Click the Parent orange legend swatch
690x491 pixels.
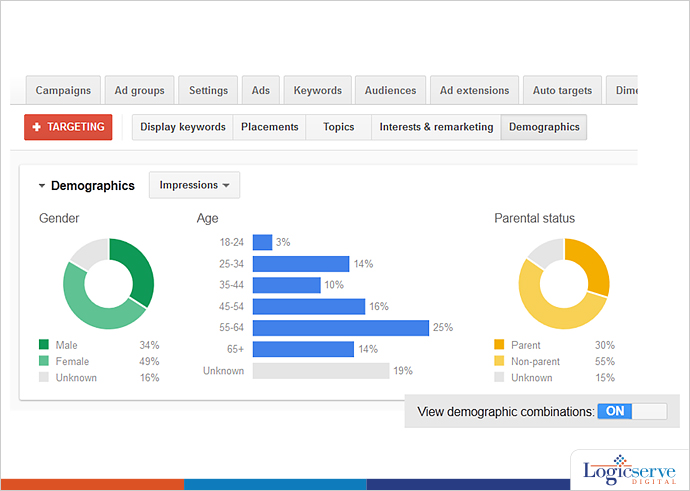[500, 345]
